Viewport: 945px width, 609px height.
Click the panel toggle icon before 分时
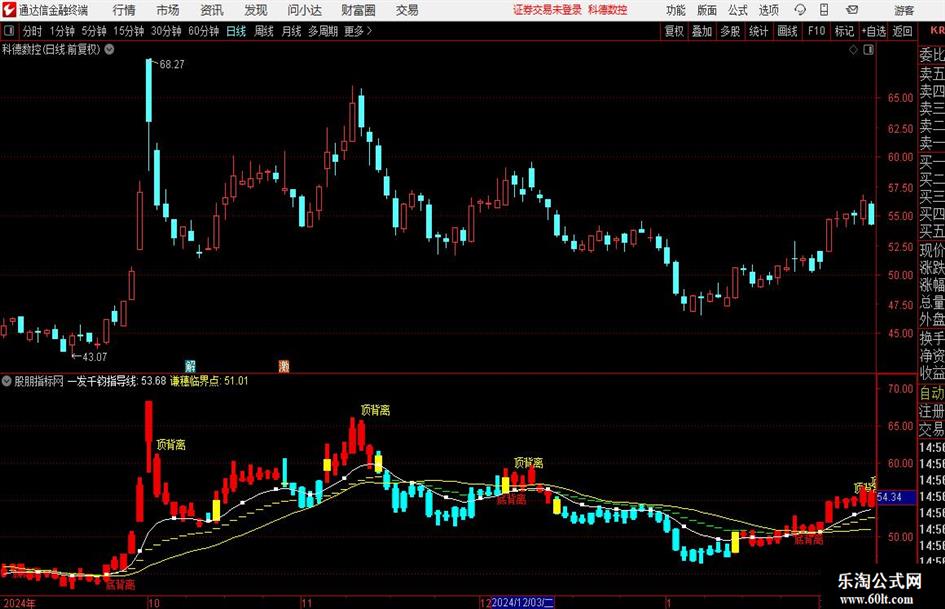[9, 31]
